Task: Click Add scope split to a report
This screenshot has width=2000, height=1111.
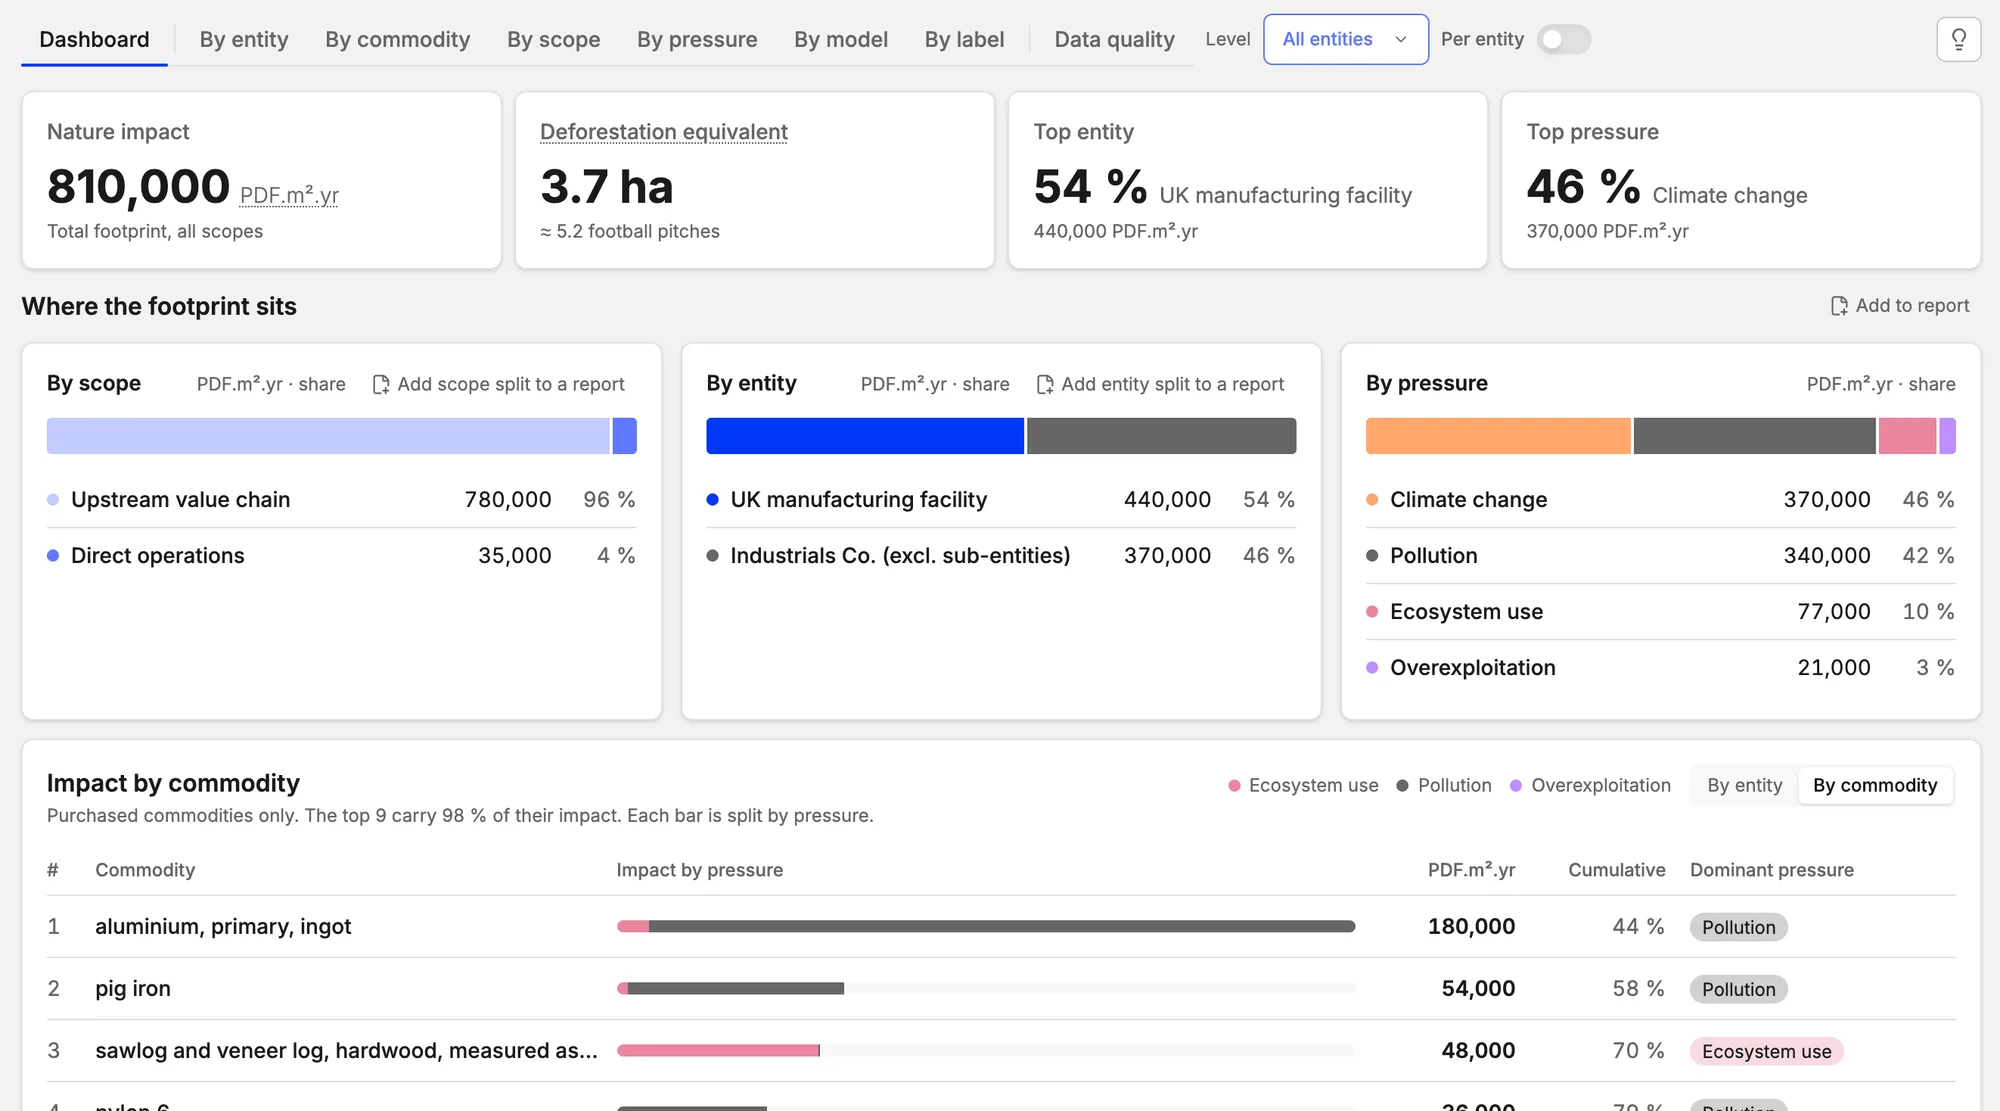Action: pyautogui.click(x=498, y=384)
